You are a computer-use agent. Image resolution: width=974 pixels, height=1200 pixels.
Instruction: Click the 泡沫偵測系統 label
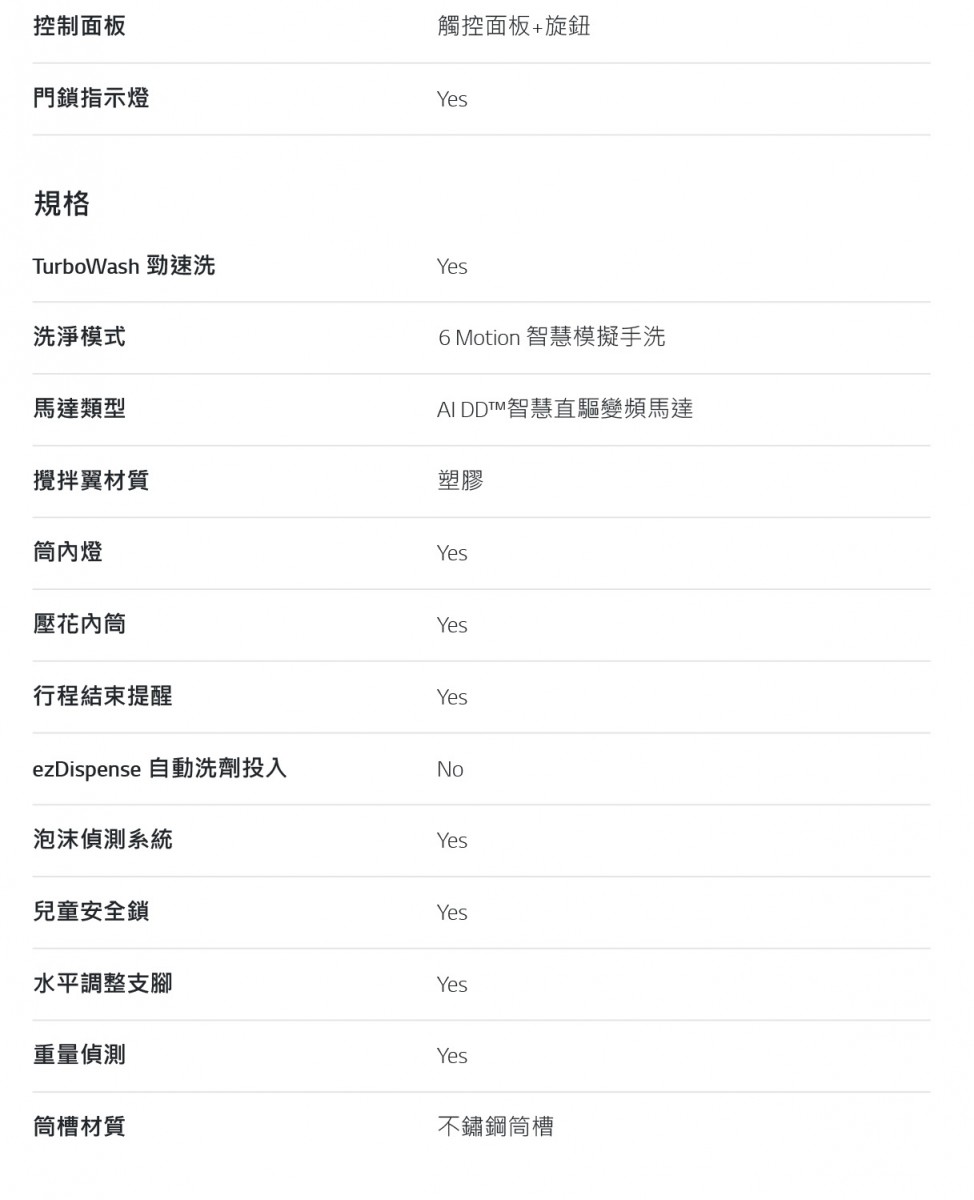102,840
